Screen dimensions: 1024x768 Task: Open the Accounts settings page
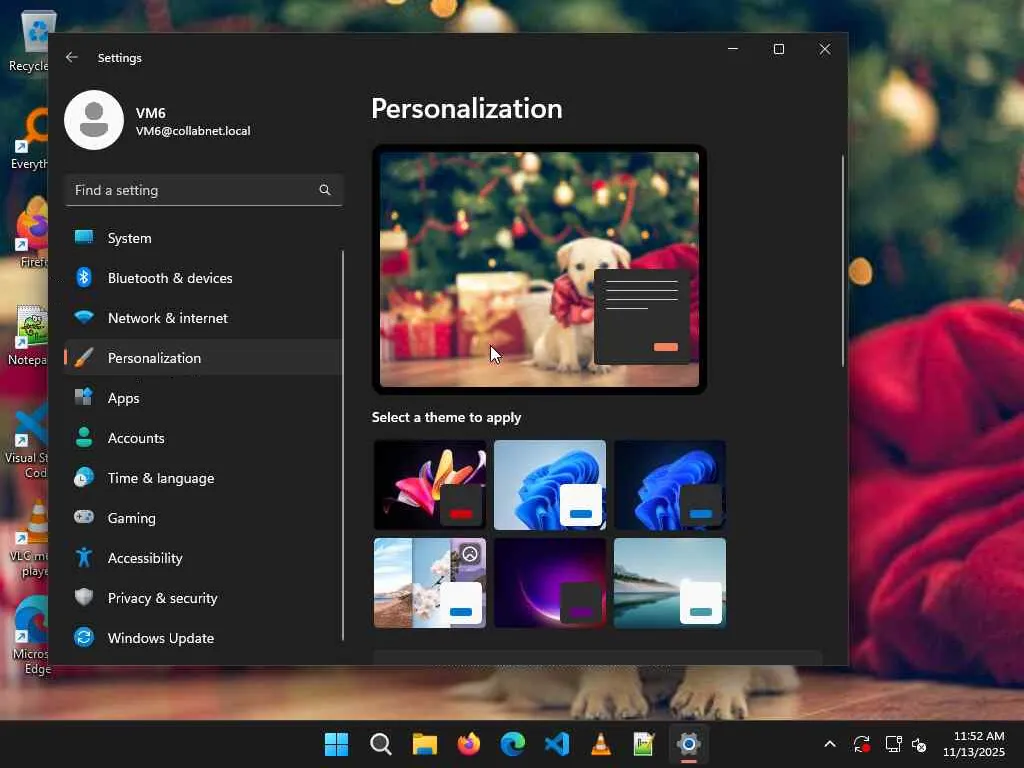pyautogui.click(x=136, y=438)
